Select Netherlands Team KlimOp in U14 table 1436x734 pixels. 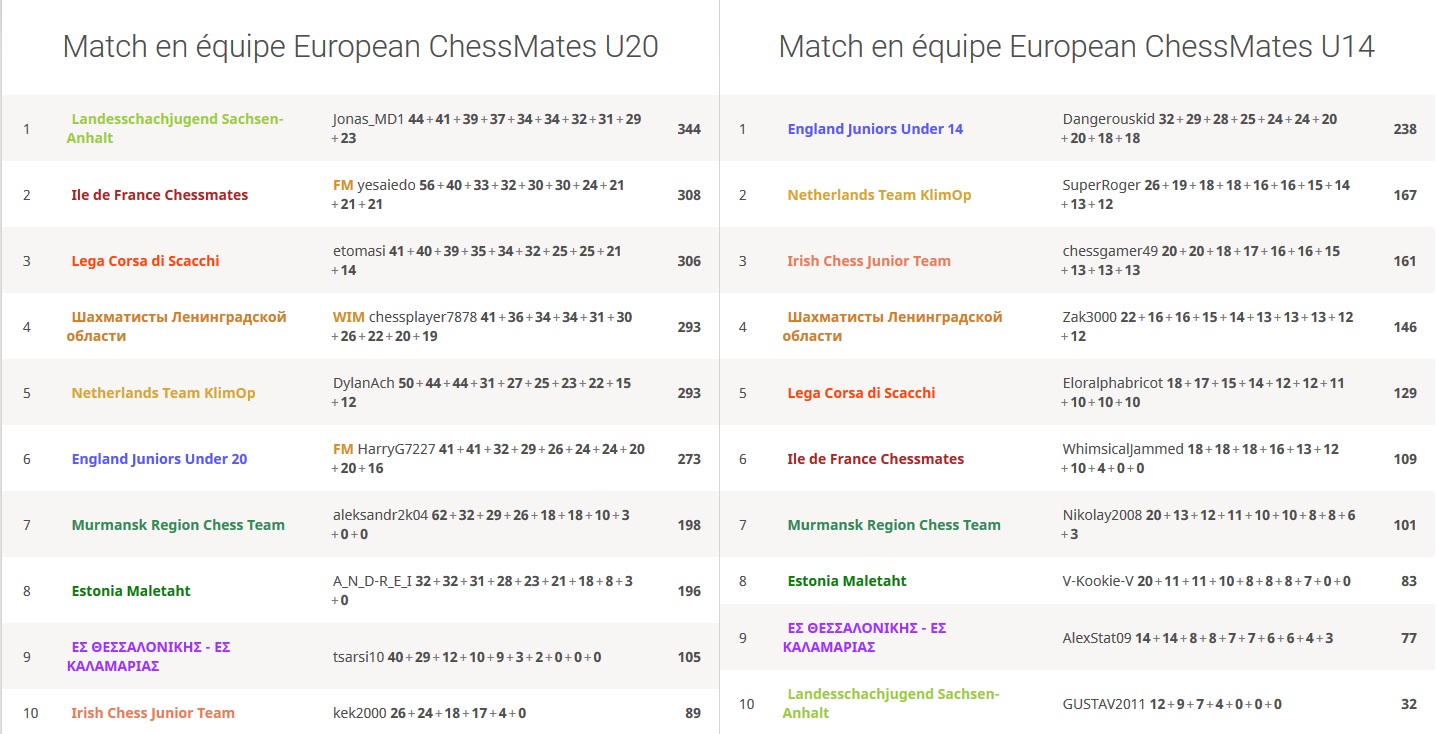click(x=879, y=195)
